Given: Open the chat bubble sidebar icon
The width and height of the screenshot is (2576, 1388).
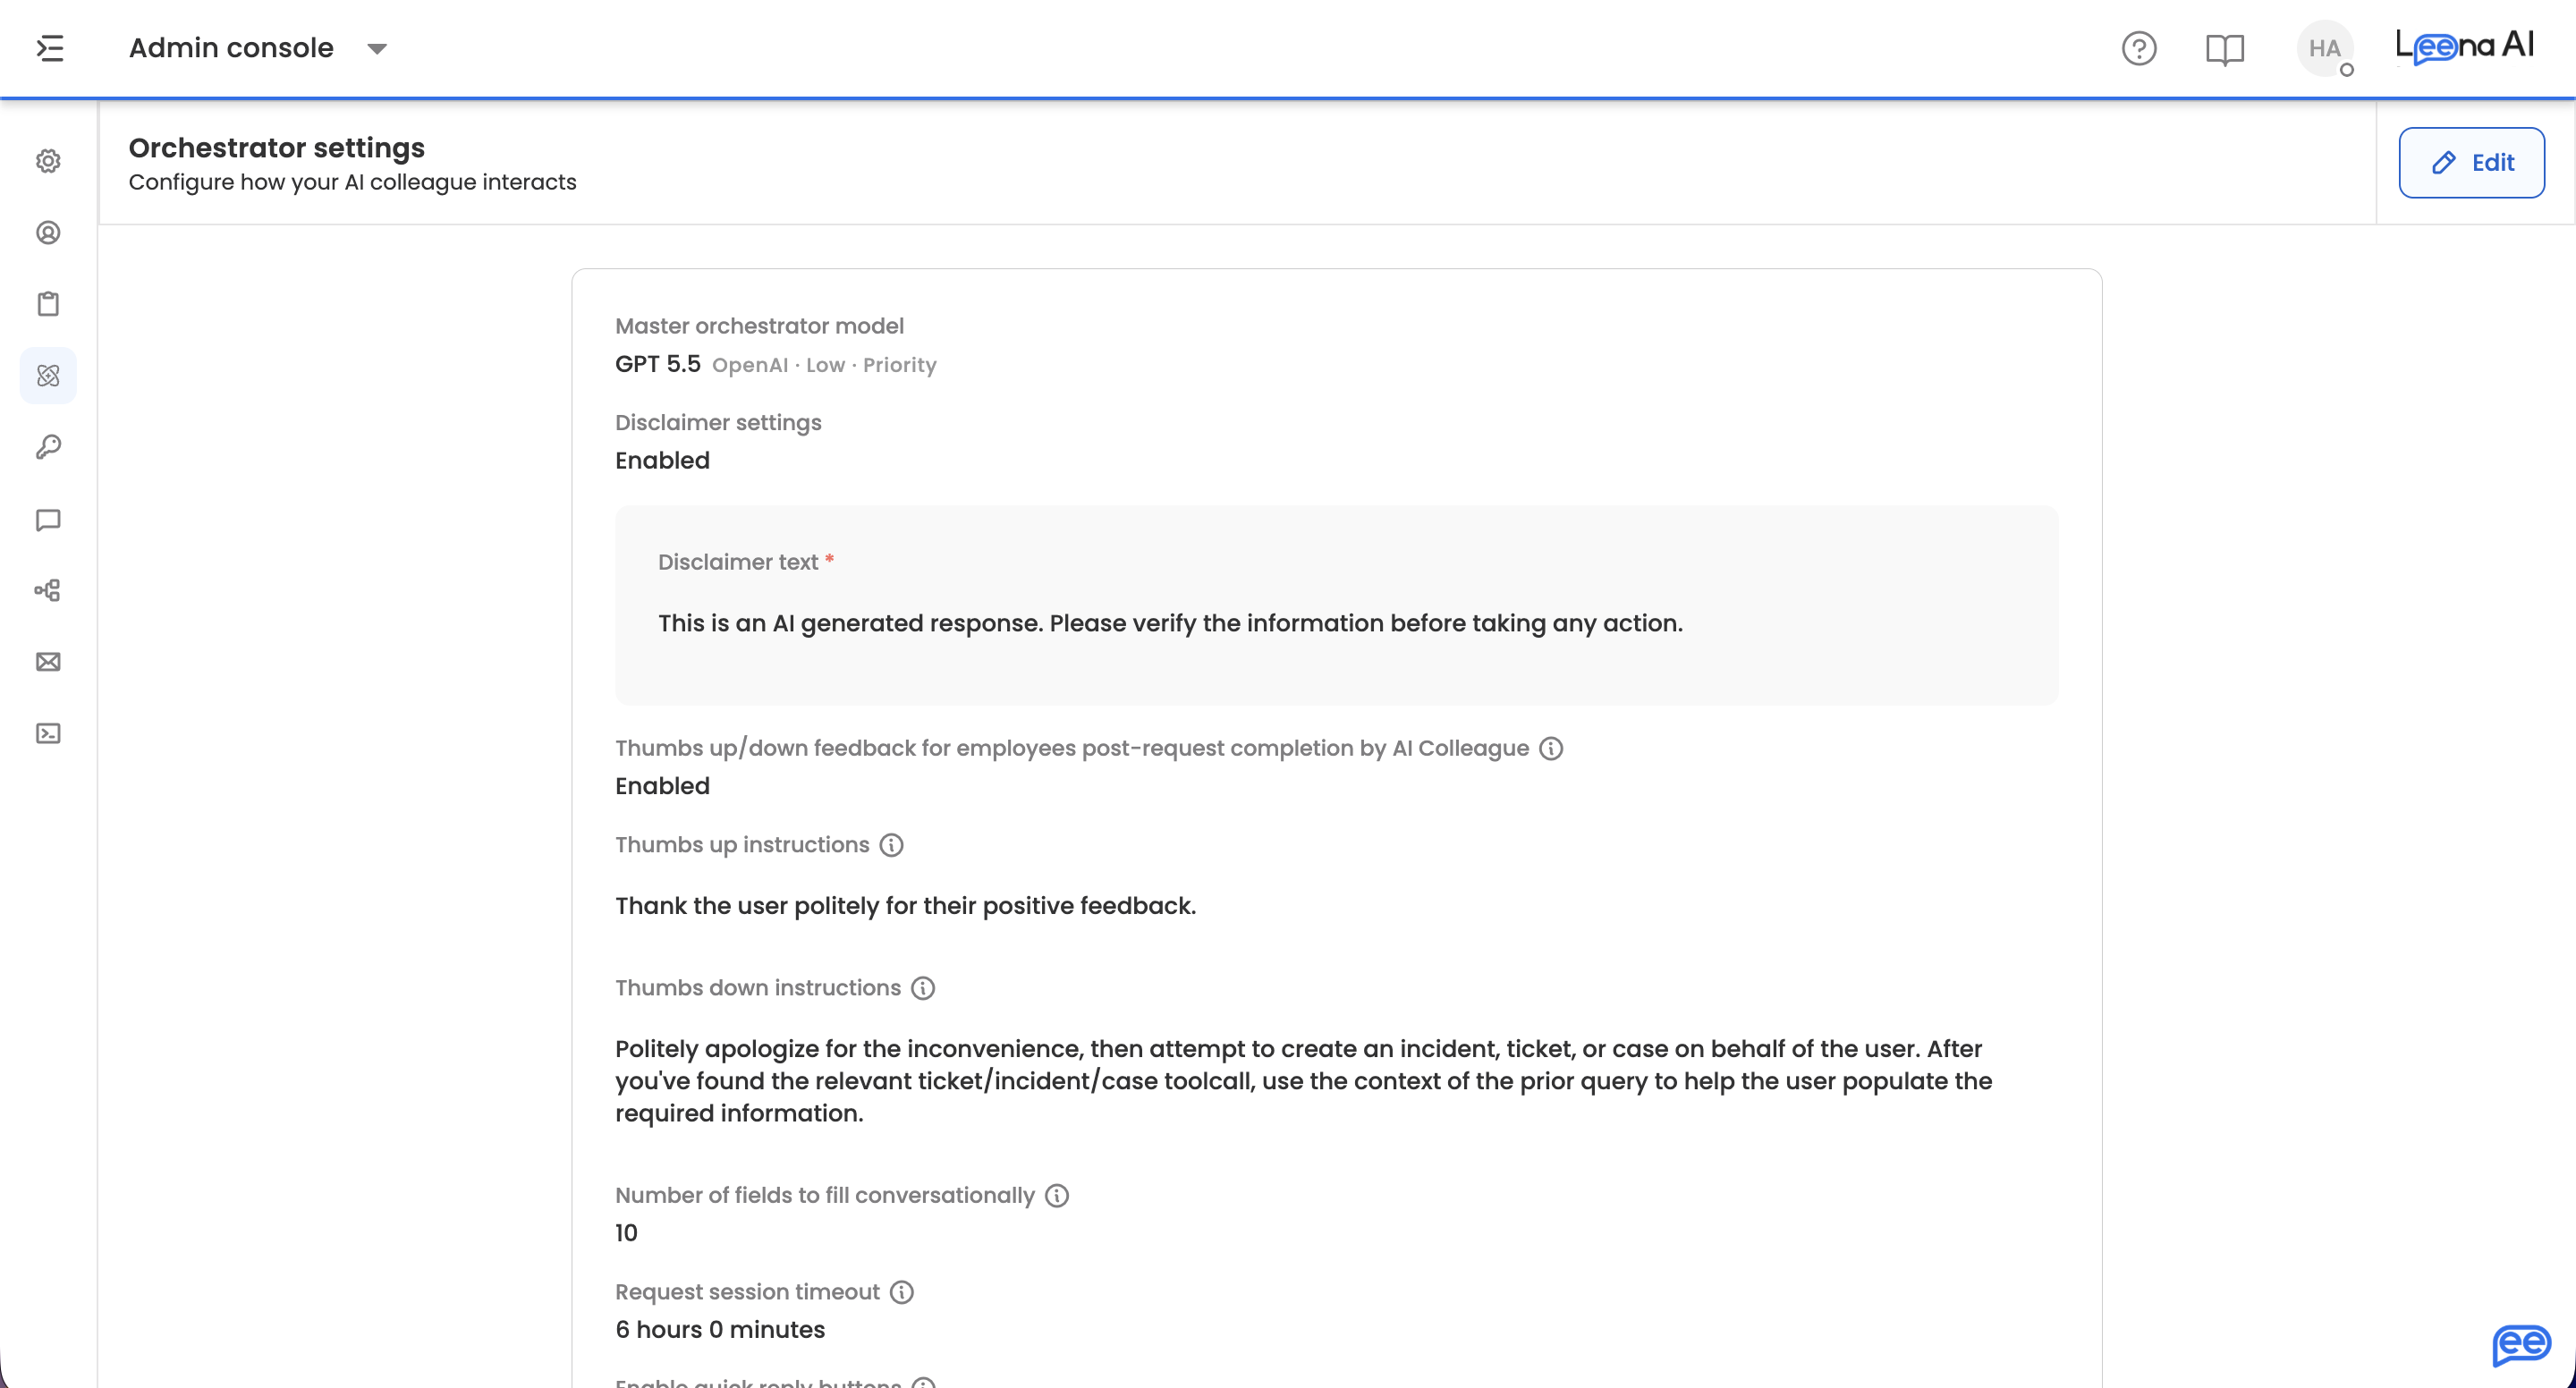Looking at the screenshot, I should 48,520.
